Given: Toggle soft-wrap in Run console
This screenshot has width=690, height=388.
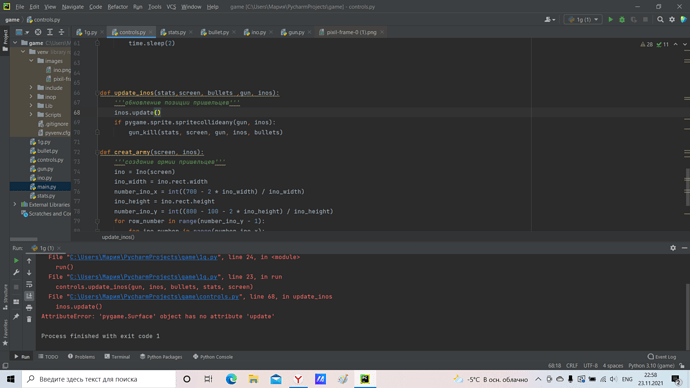Looking at the screenshot, I should (x=29, y=284).
